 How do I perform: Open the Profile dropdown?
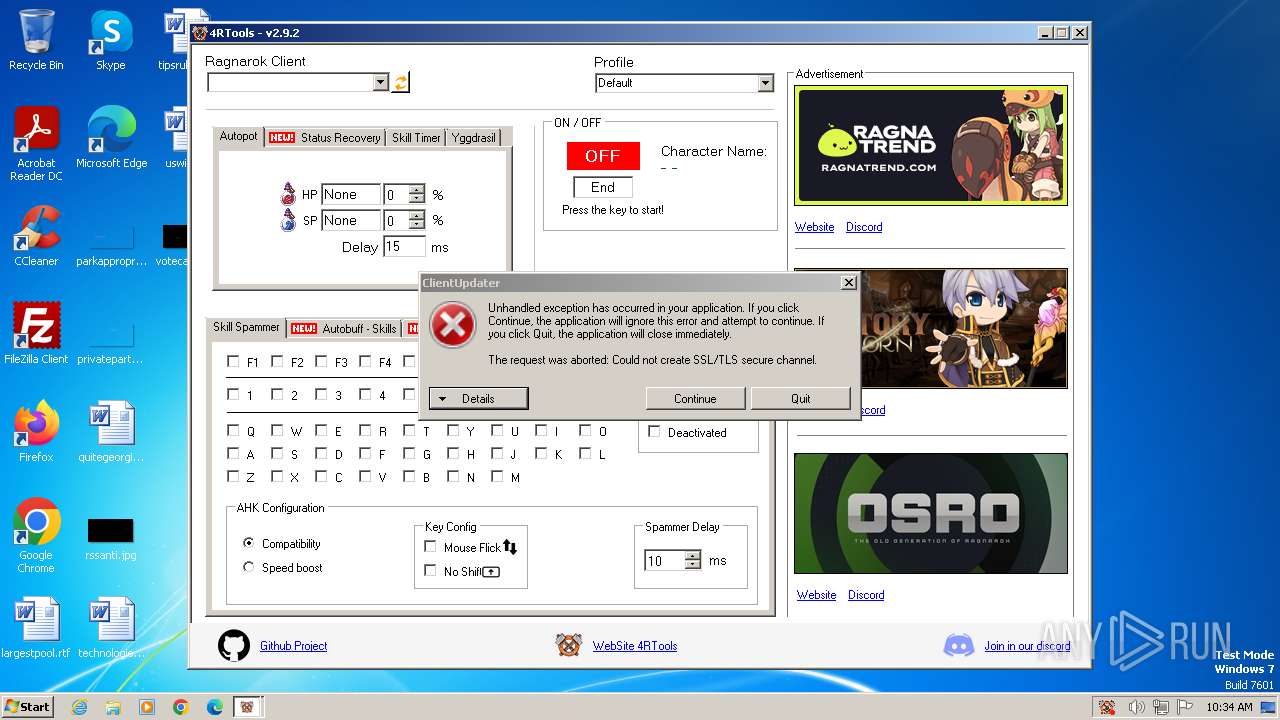coord(765,83)
